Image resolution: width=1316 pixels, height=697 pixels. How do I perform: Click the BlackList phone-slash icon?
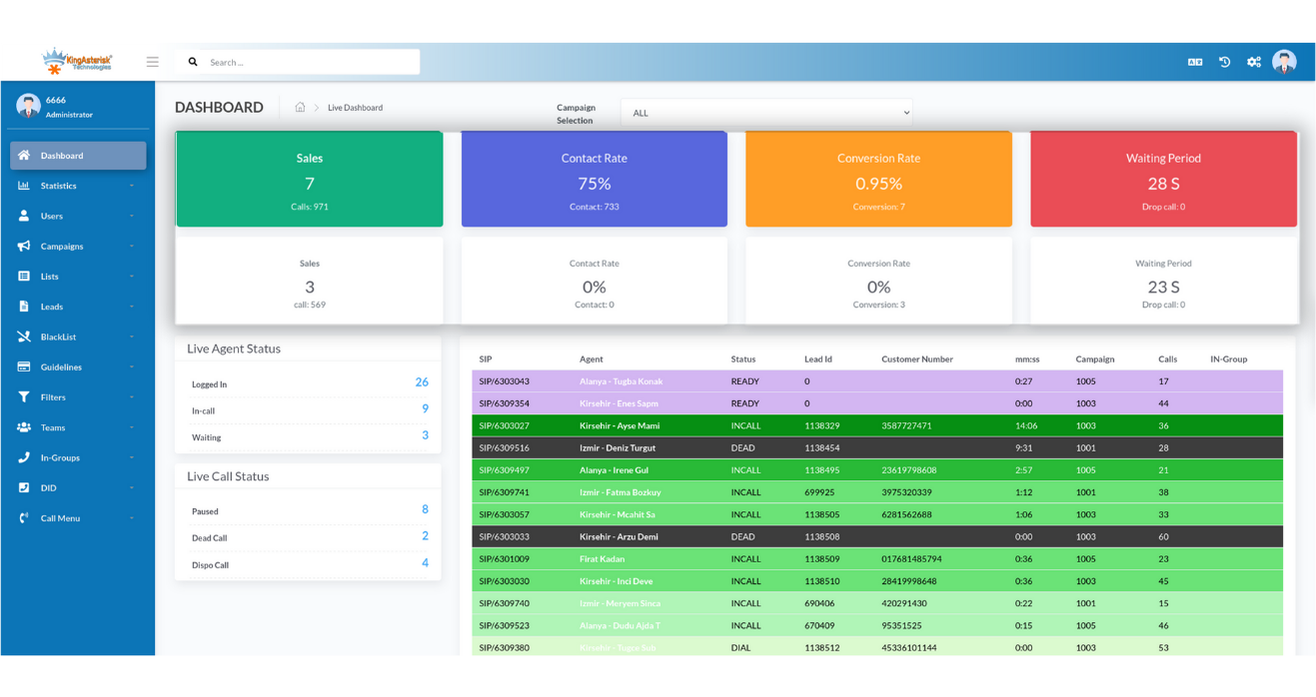tap(24, 337)
